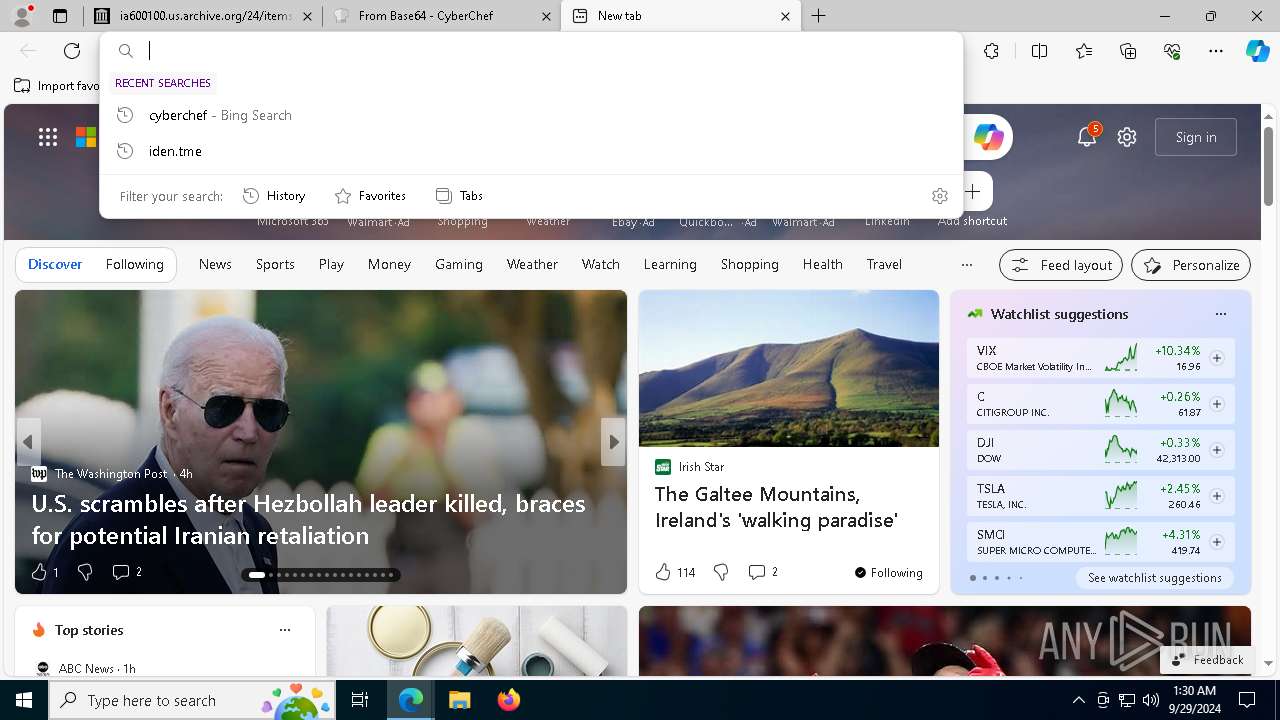Select recent search cyberchef
The image size is (1280, 720).
coord(531,115)
